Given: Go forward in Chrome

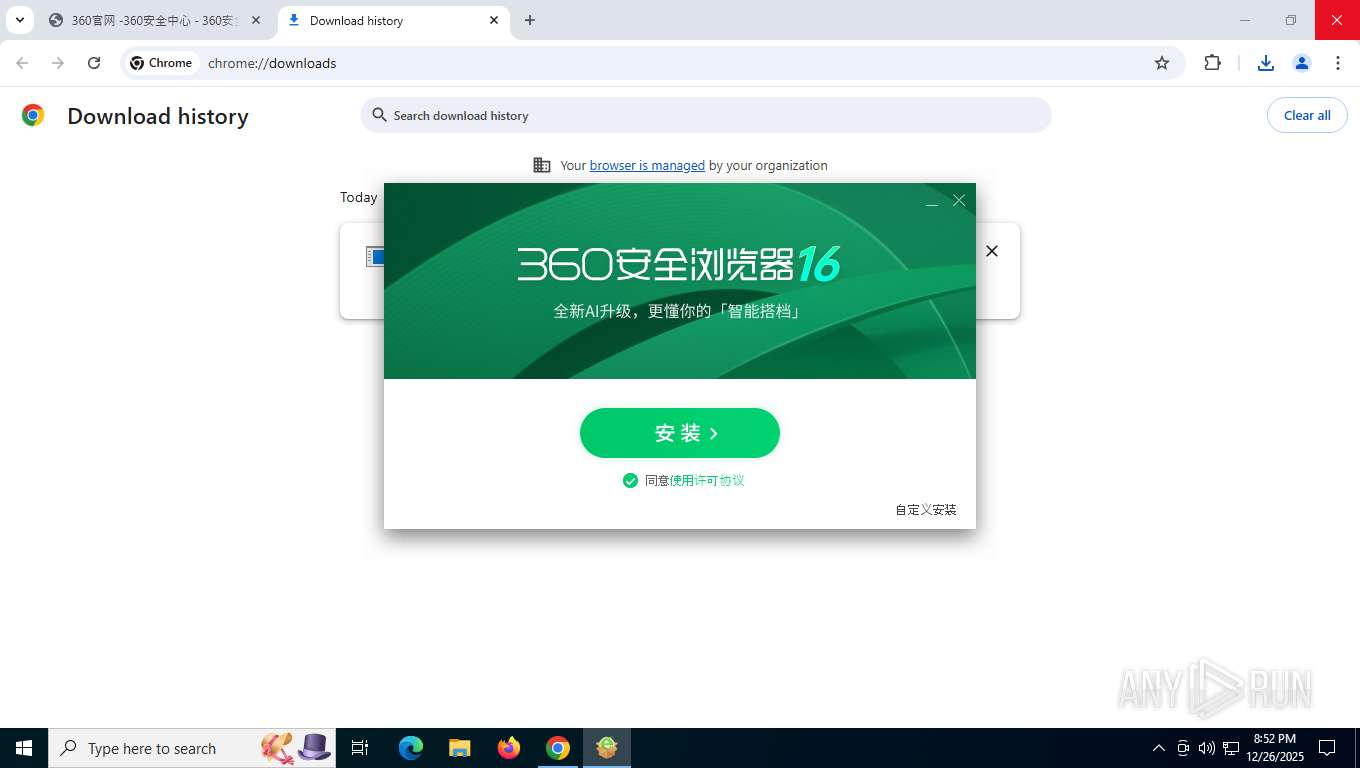Looking at the screenshot, I should point(58,63).
